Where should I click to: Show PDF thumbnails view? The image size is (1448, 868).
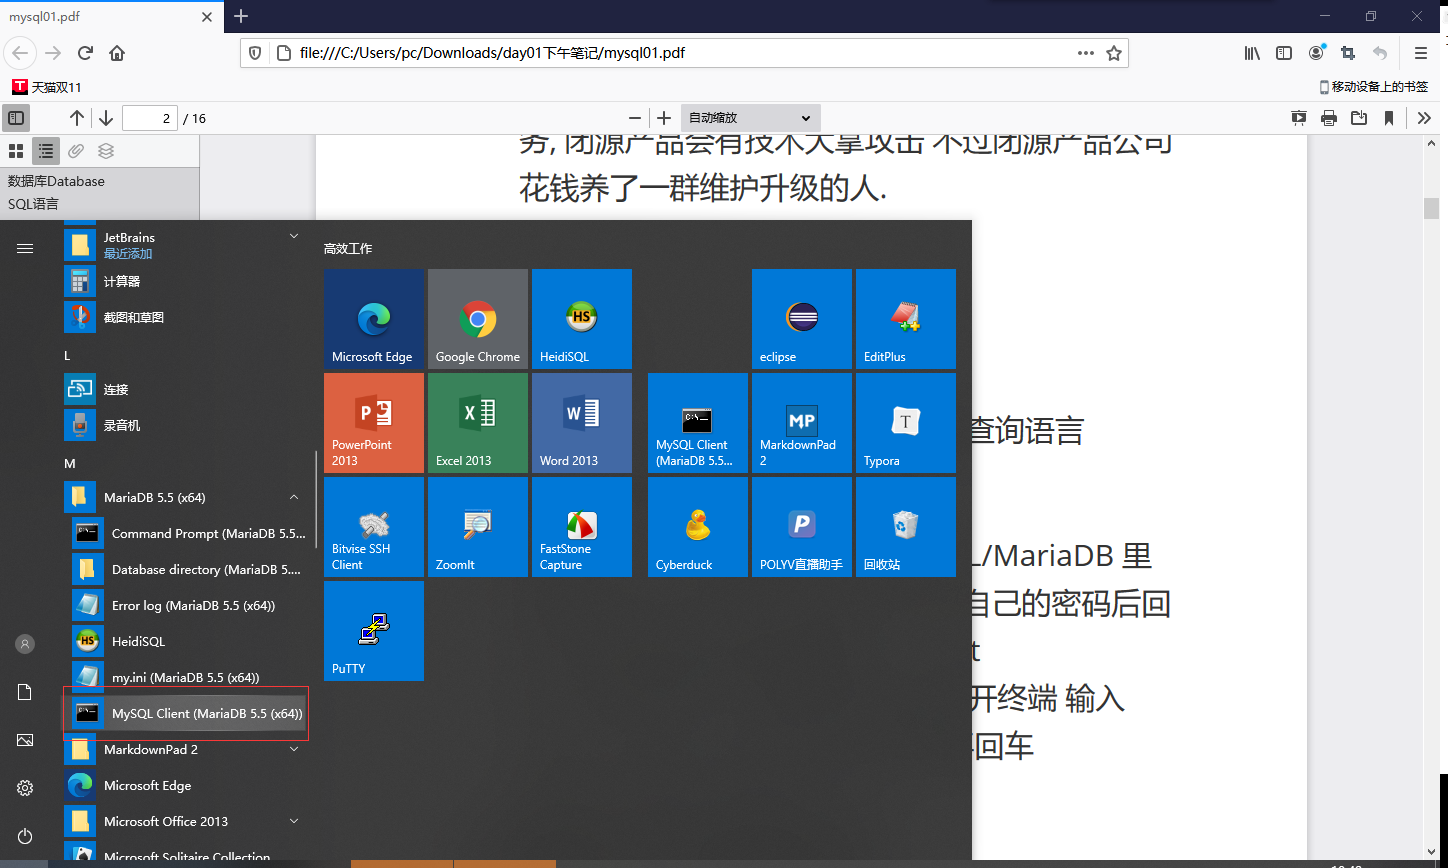click(x=16, y=151)
